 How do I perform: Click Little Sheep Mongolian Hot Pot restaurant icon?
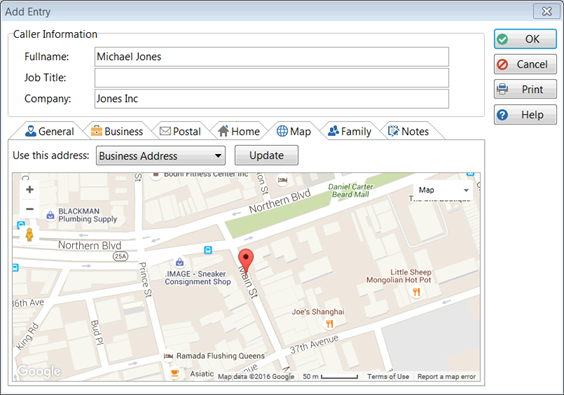click(417, 292)
